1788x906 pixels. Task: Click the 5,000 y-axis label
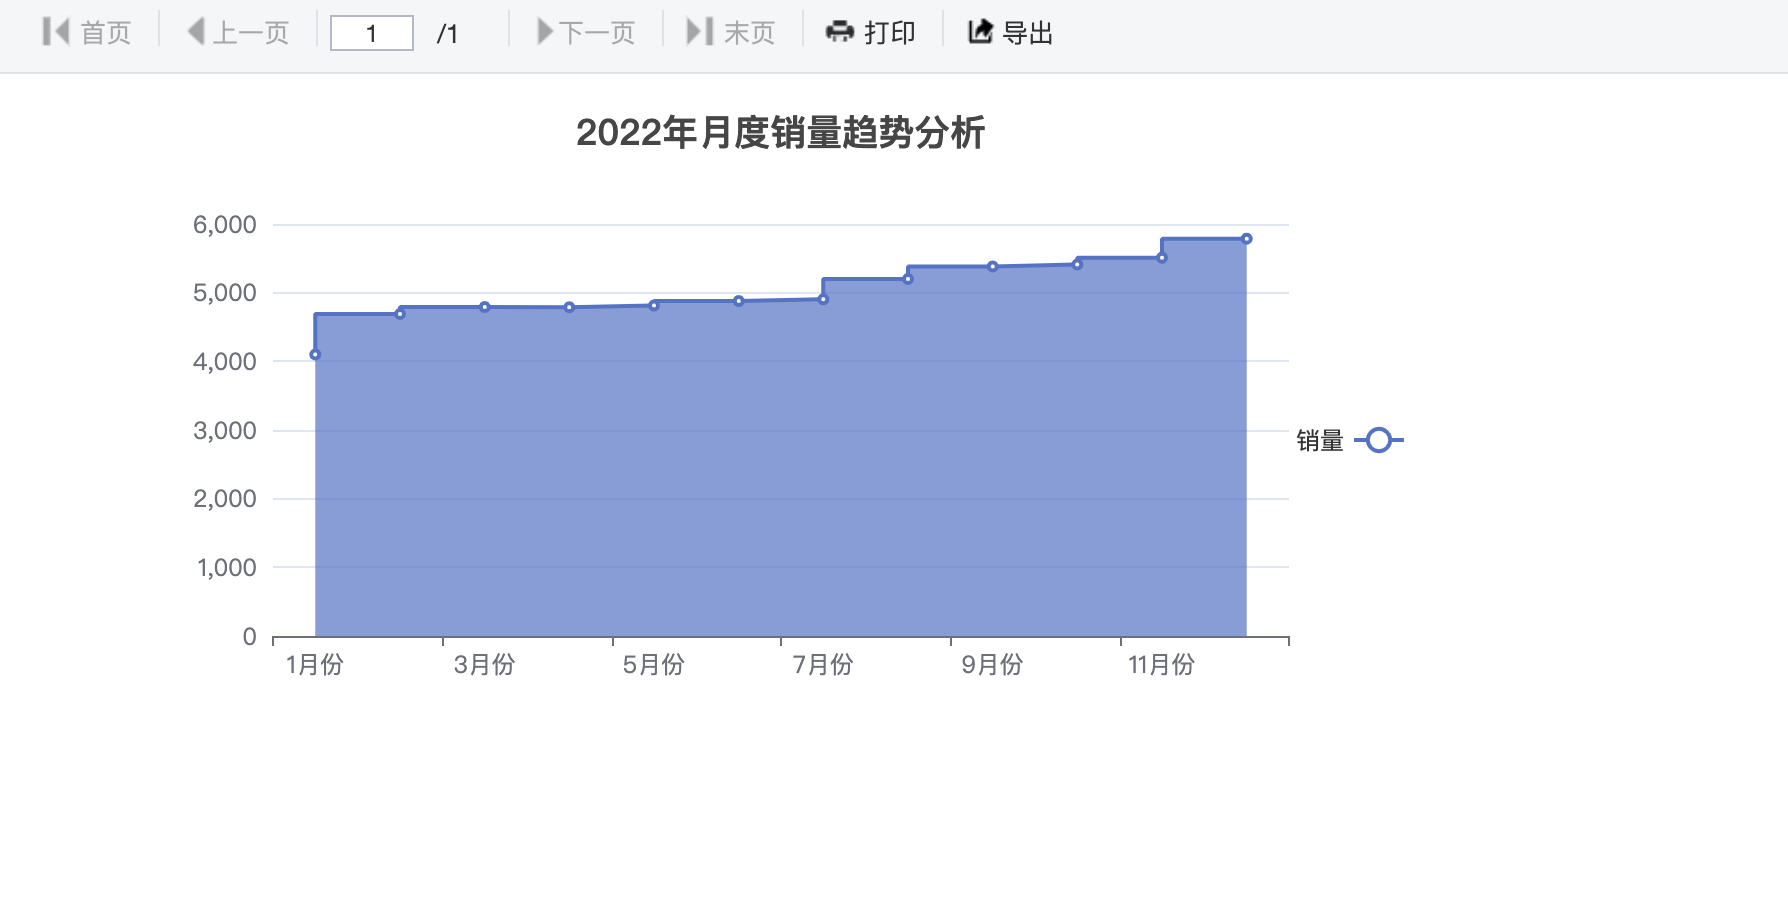pos(225,293)
